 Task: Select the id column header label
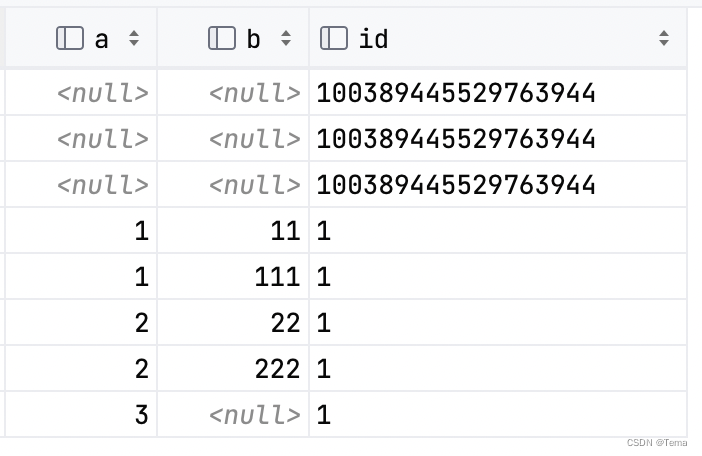pos(373,38)
